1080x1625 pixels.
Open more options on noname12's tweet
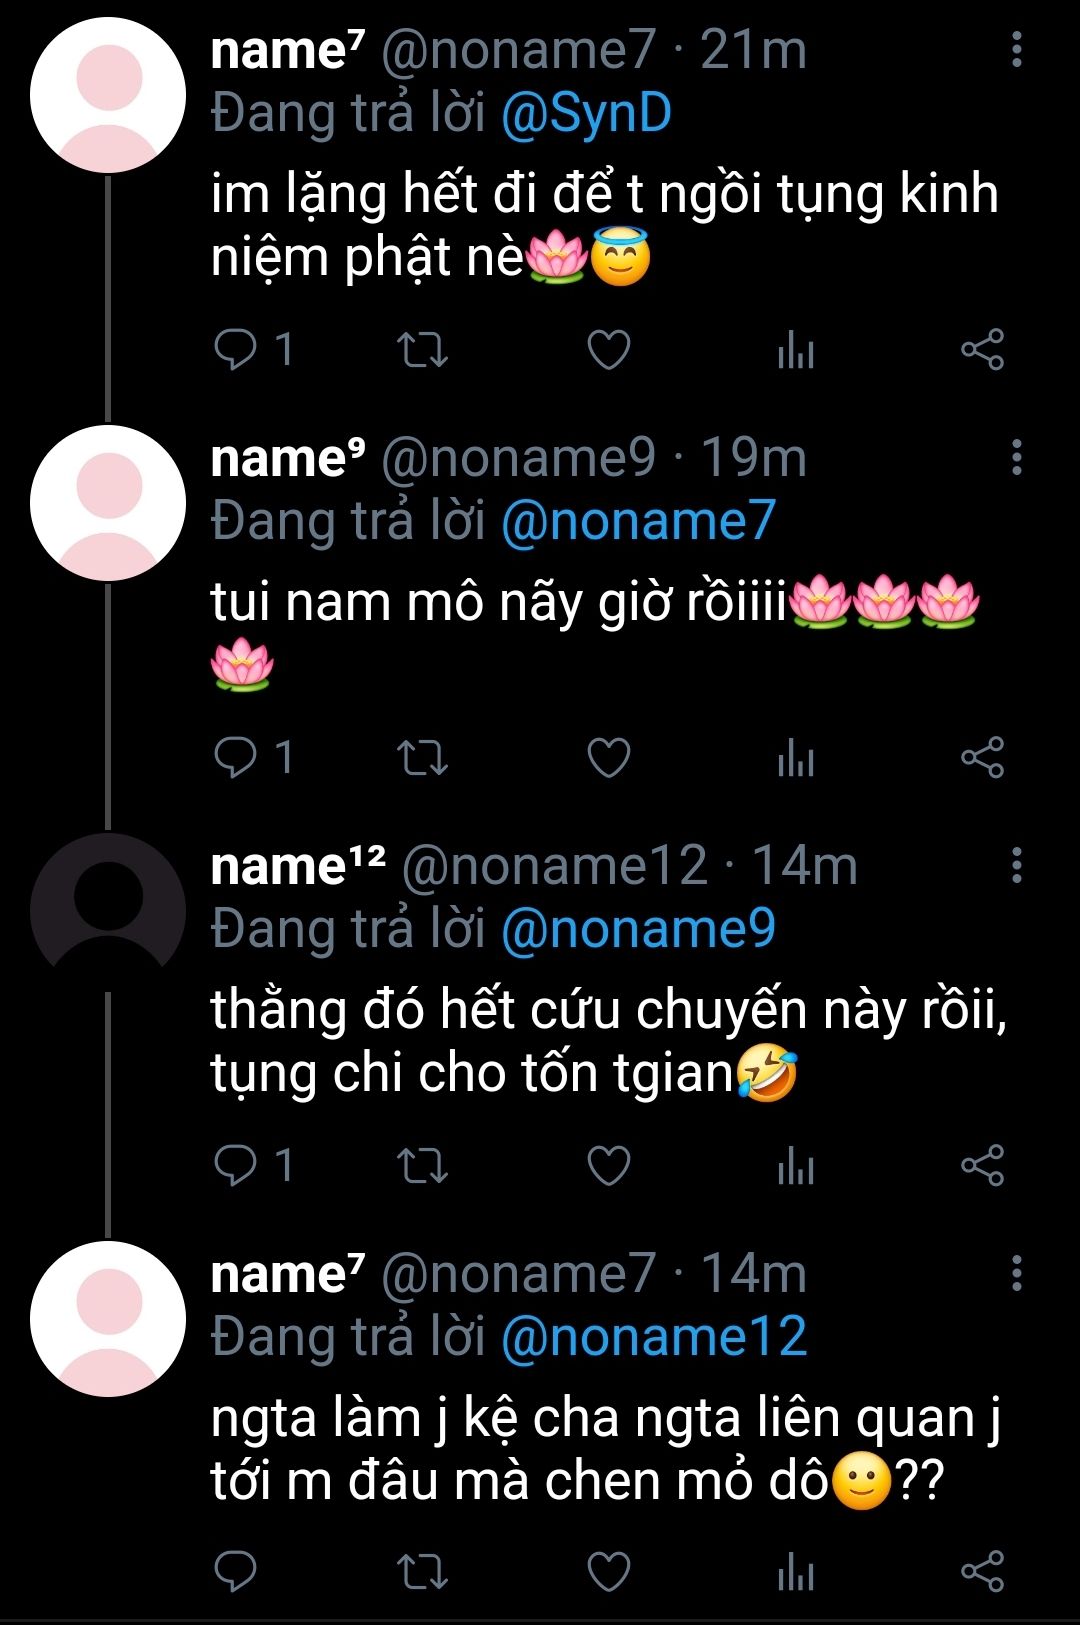[x=1016, y=866]
